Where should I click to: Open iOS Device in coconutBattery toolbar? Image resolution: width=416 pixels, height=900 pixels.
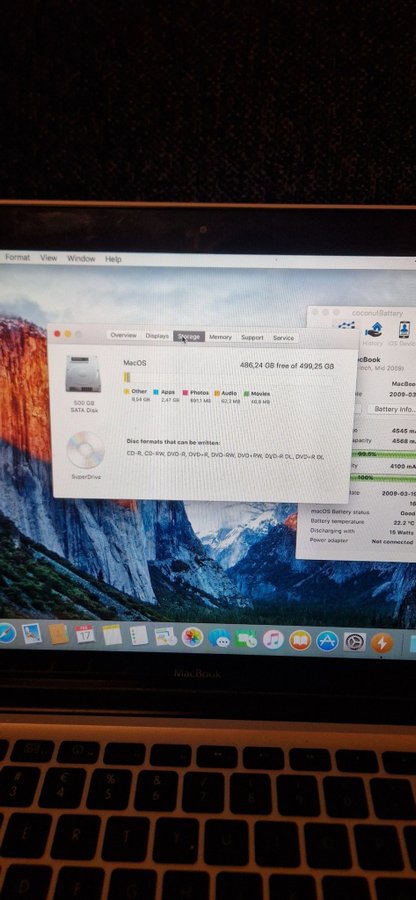403,334
